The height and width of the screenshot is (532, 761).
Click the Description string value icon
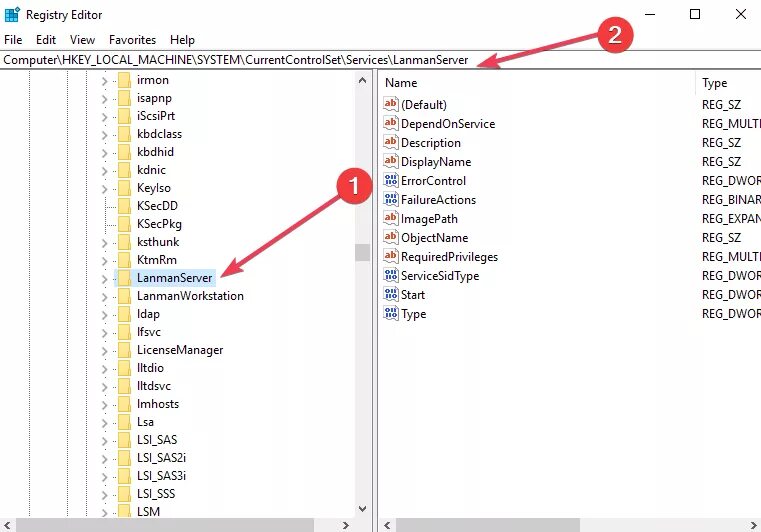(x=391, y=142)
